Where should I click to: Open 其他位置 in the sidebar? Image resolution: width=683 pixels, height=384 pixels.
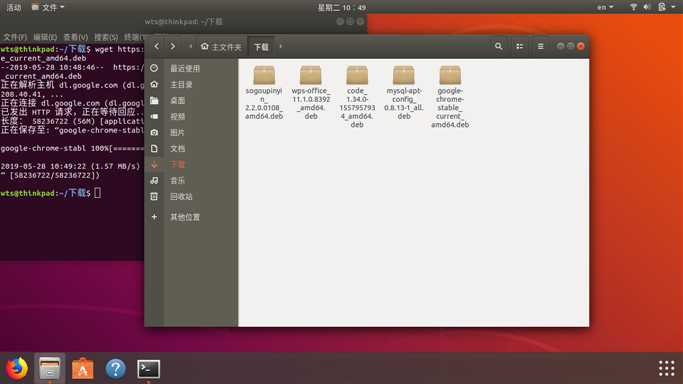click(185, 217)
